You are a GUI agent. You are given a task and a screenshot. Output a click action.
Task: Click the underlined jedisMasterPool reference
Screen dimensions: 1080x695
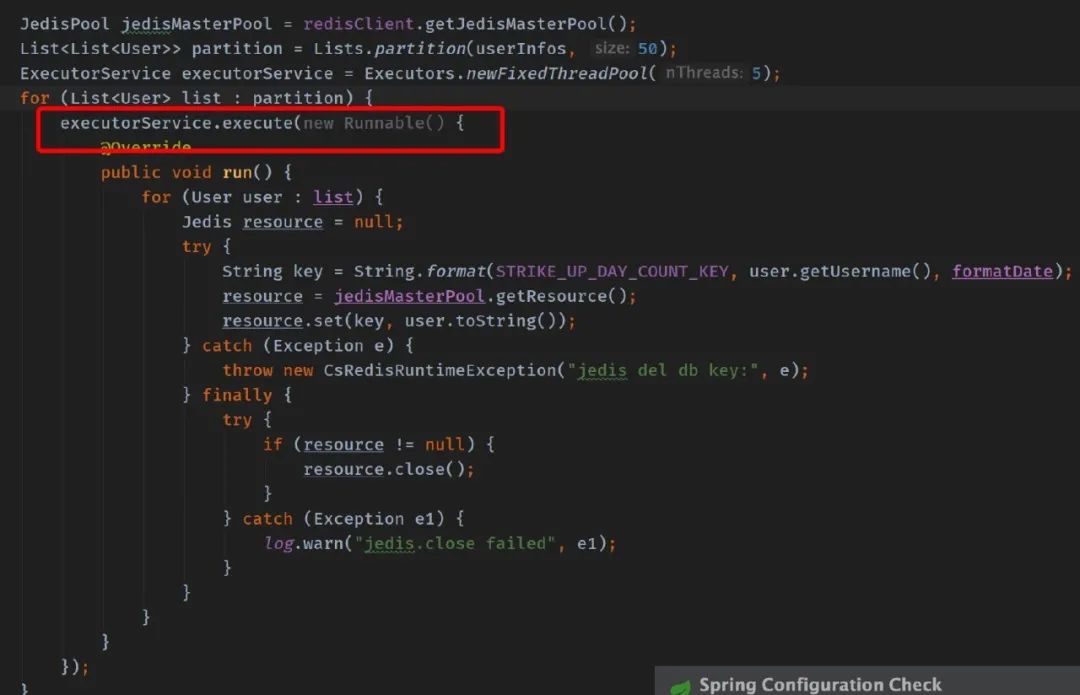(409, 296)
